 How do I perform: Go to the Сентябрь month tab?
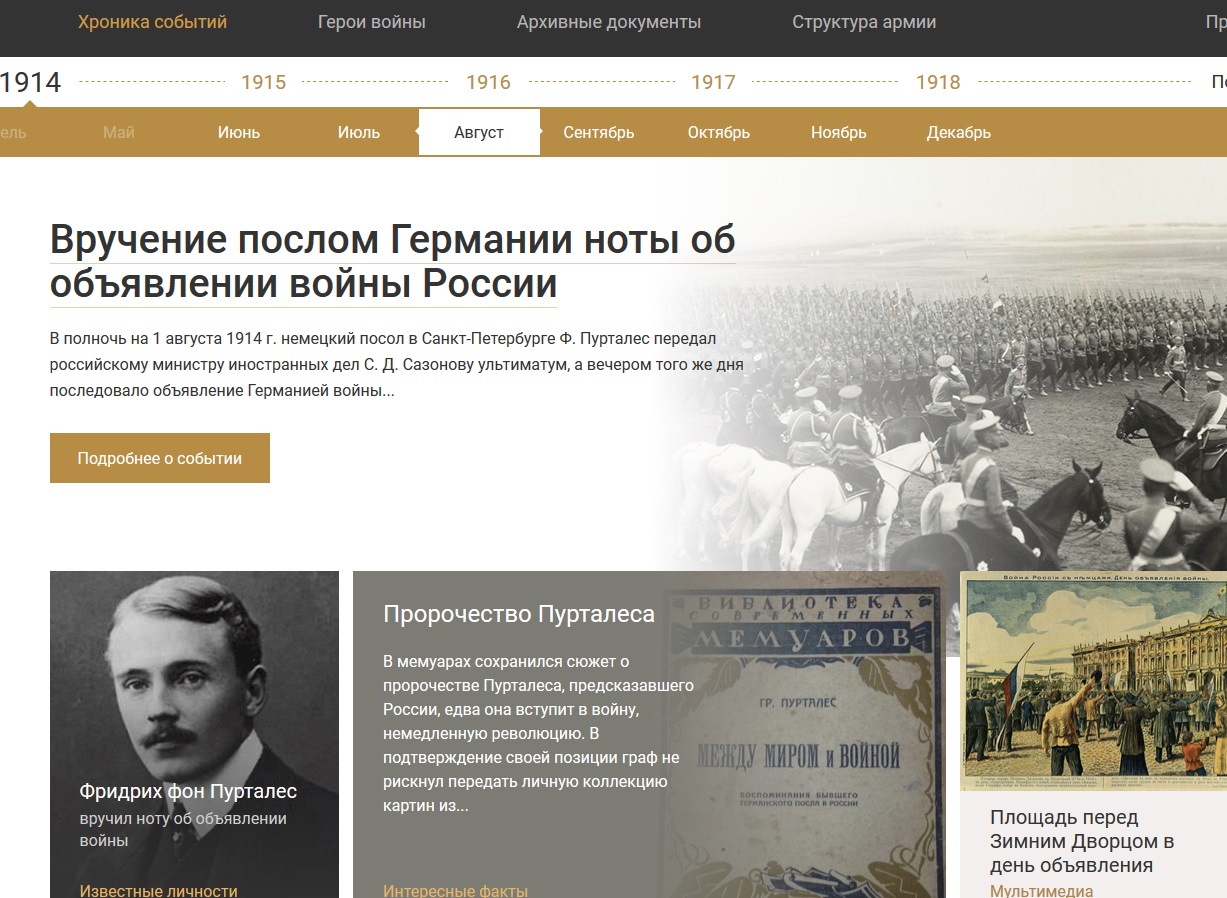click(x=599, y=132)
